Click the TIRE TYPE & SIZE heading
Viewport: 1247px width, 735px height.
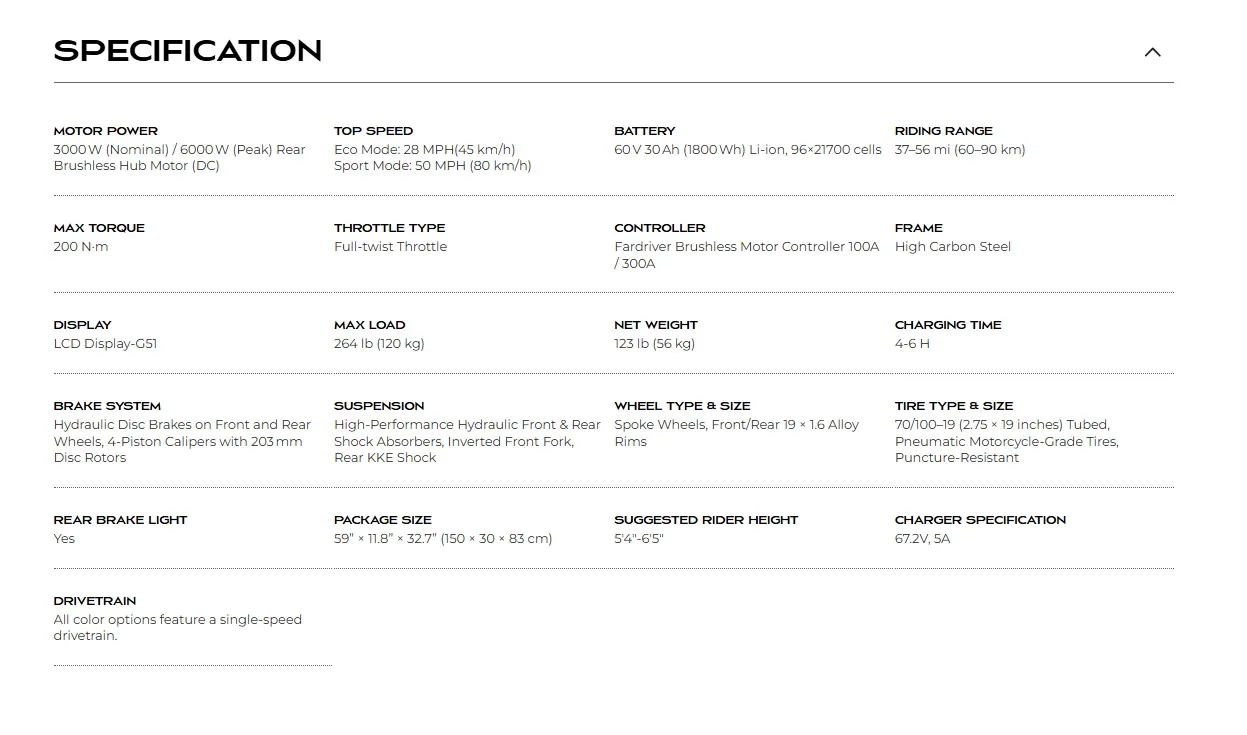tap(954, 406)
